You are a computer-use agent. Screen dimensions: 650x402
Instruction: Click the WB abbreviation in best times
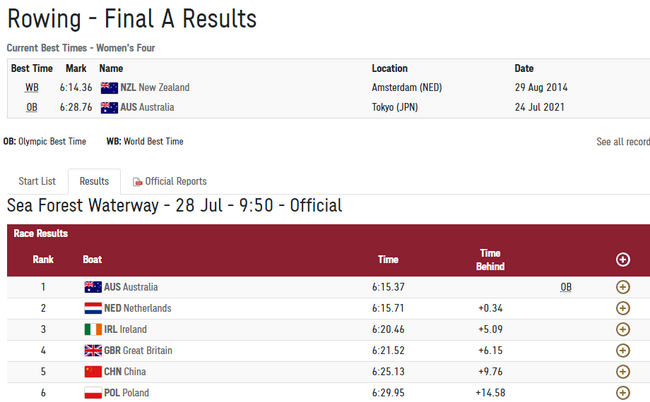click(32, 88)
